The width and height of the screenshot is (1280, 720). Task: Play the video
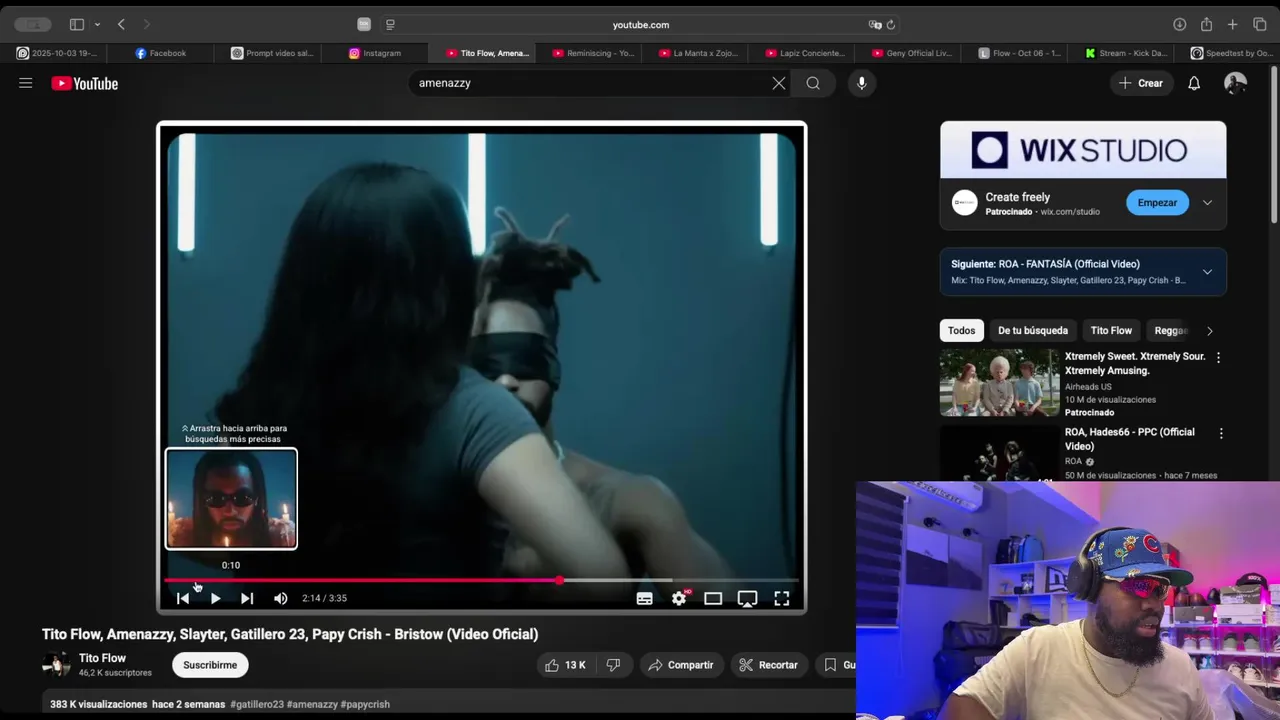215,598
